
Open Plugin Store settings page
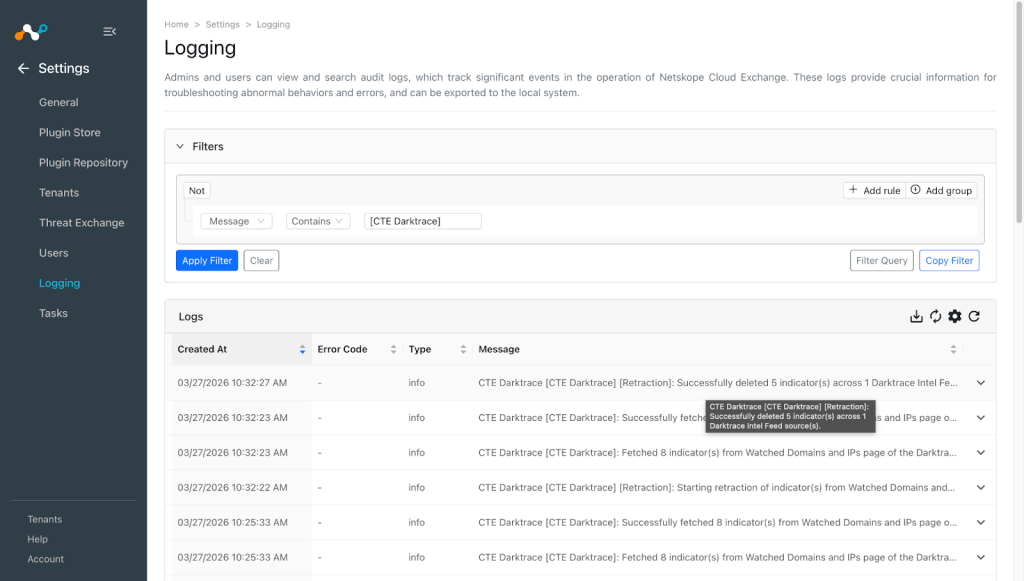[70, 133]
